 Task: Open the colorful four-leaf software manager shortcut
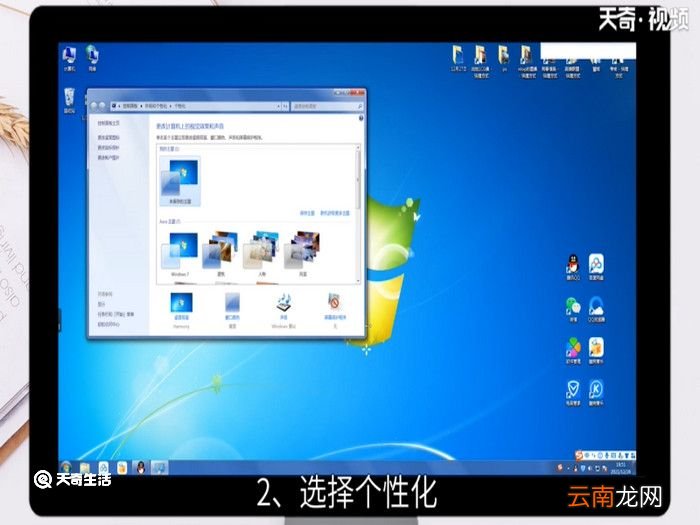[573, 351]
